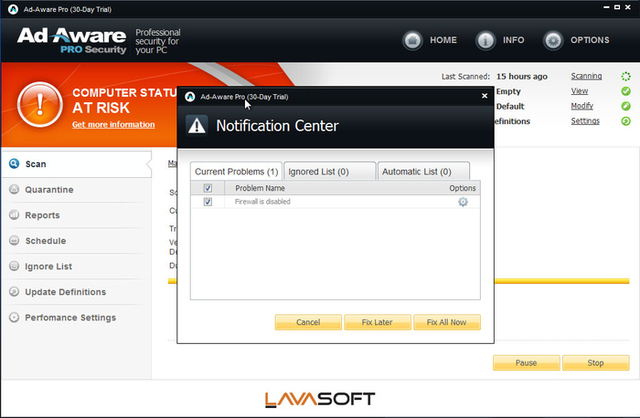Image resolution: width=640 pixels, height=418 pixels.
Task: Switch to Automatic List (0) tab
Action: pyautogui.click(x=424, y=171)
